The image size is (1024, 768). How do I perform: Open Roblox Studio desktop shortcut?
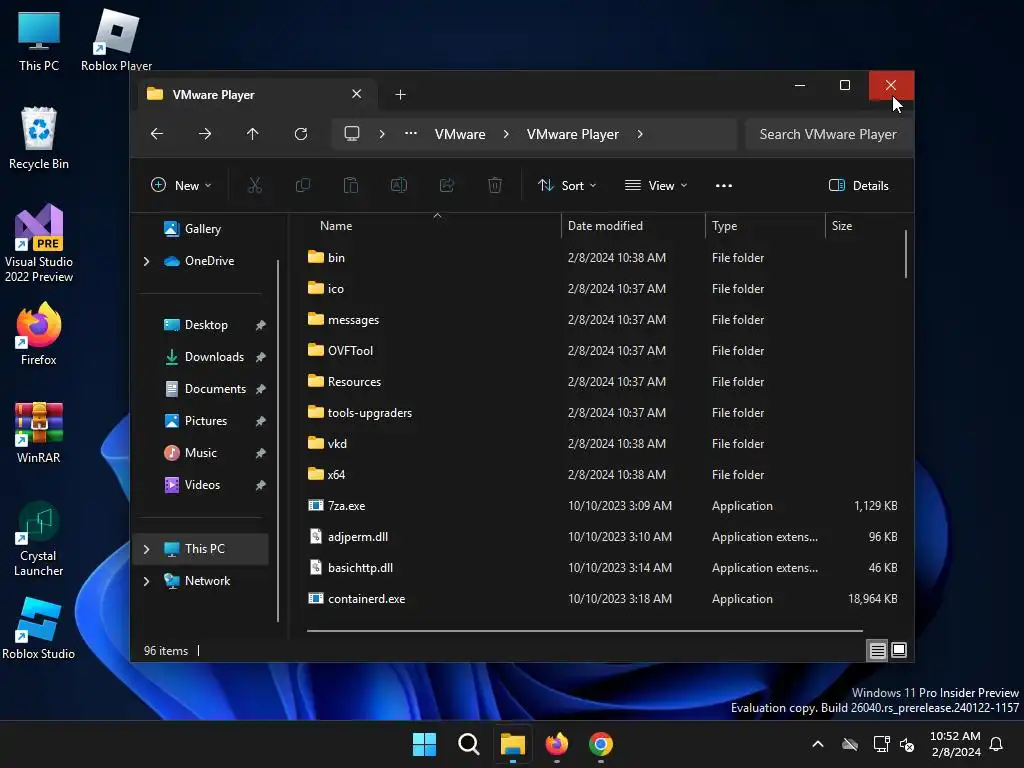coord(39,628)
